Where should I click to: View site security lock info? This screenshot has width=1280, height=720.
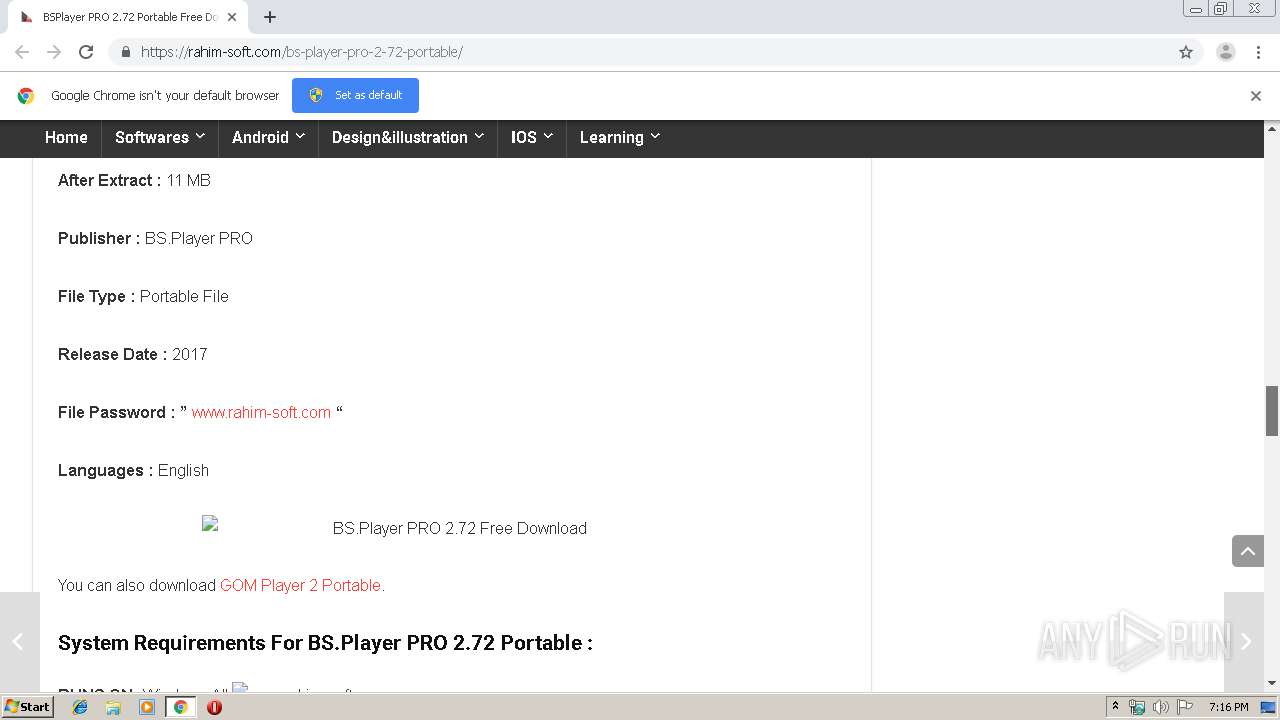tap(125, 52)
